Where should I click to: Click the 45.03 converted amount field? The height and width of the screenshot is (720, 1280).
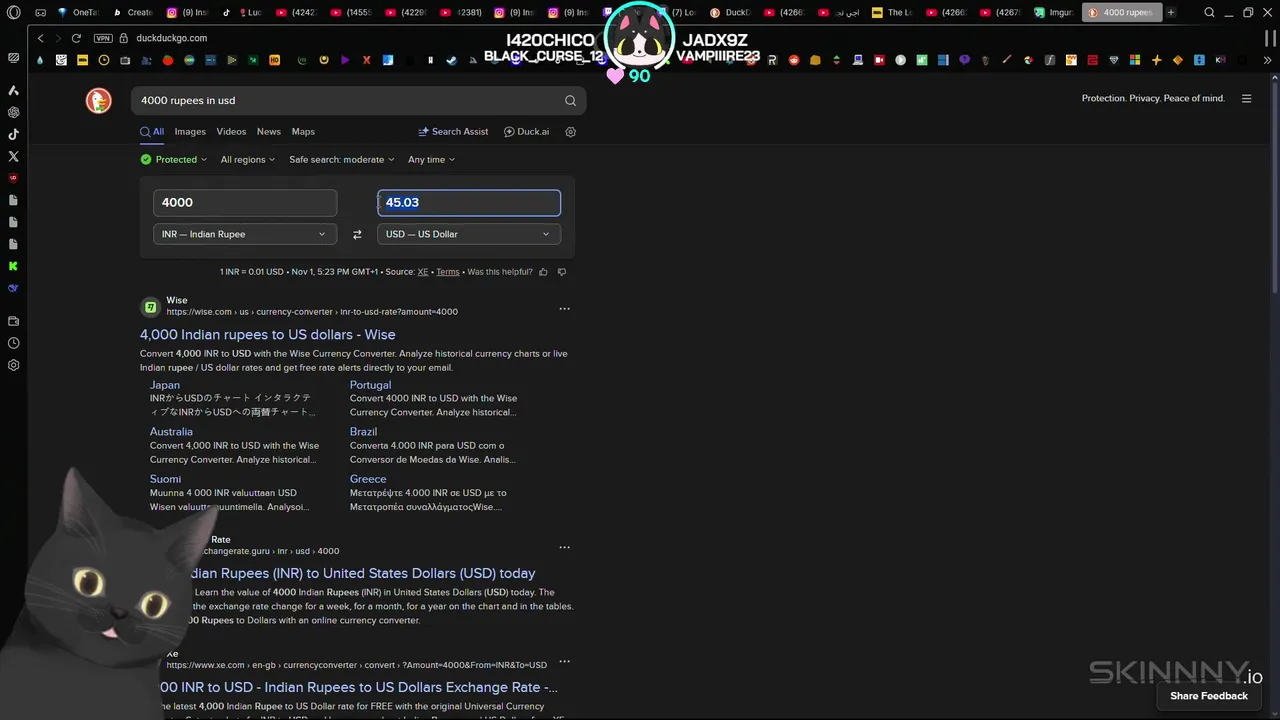pyautogui.click(x=469, y=203)
